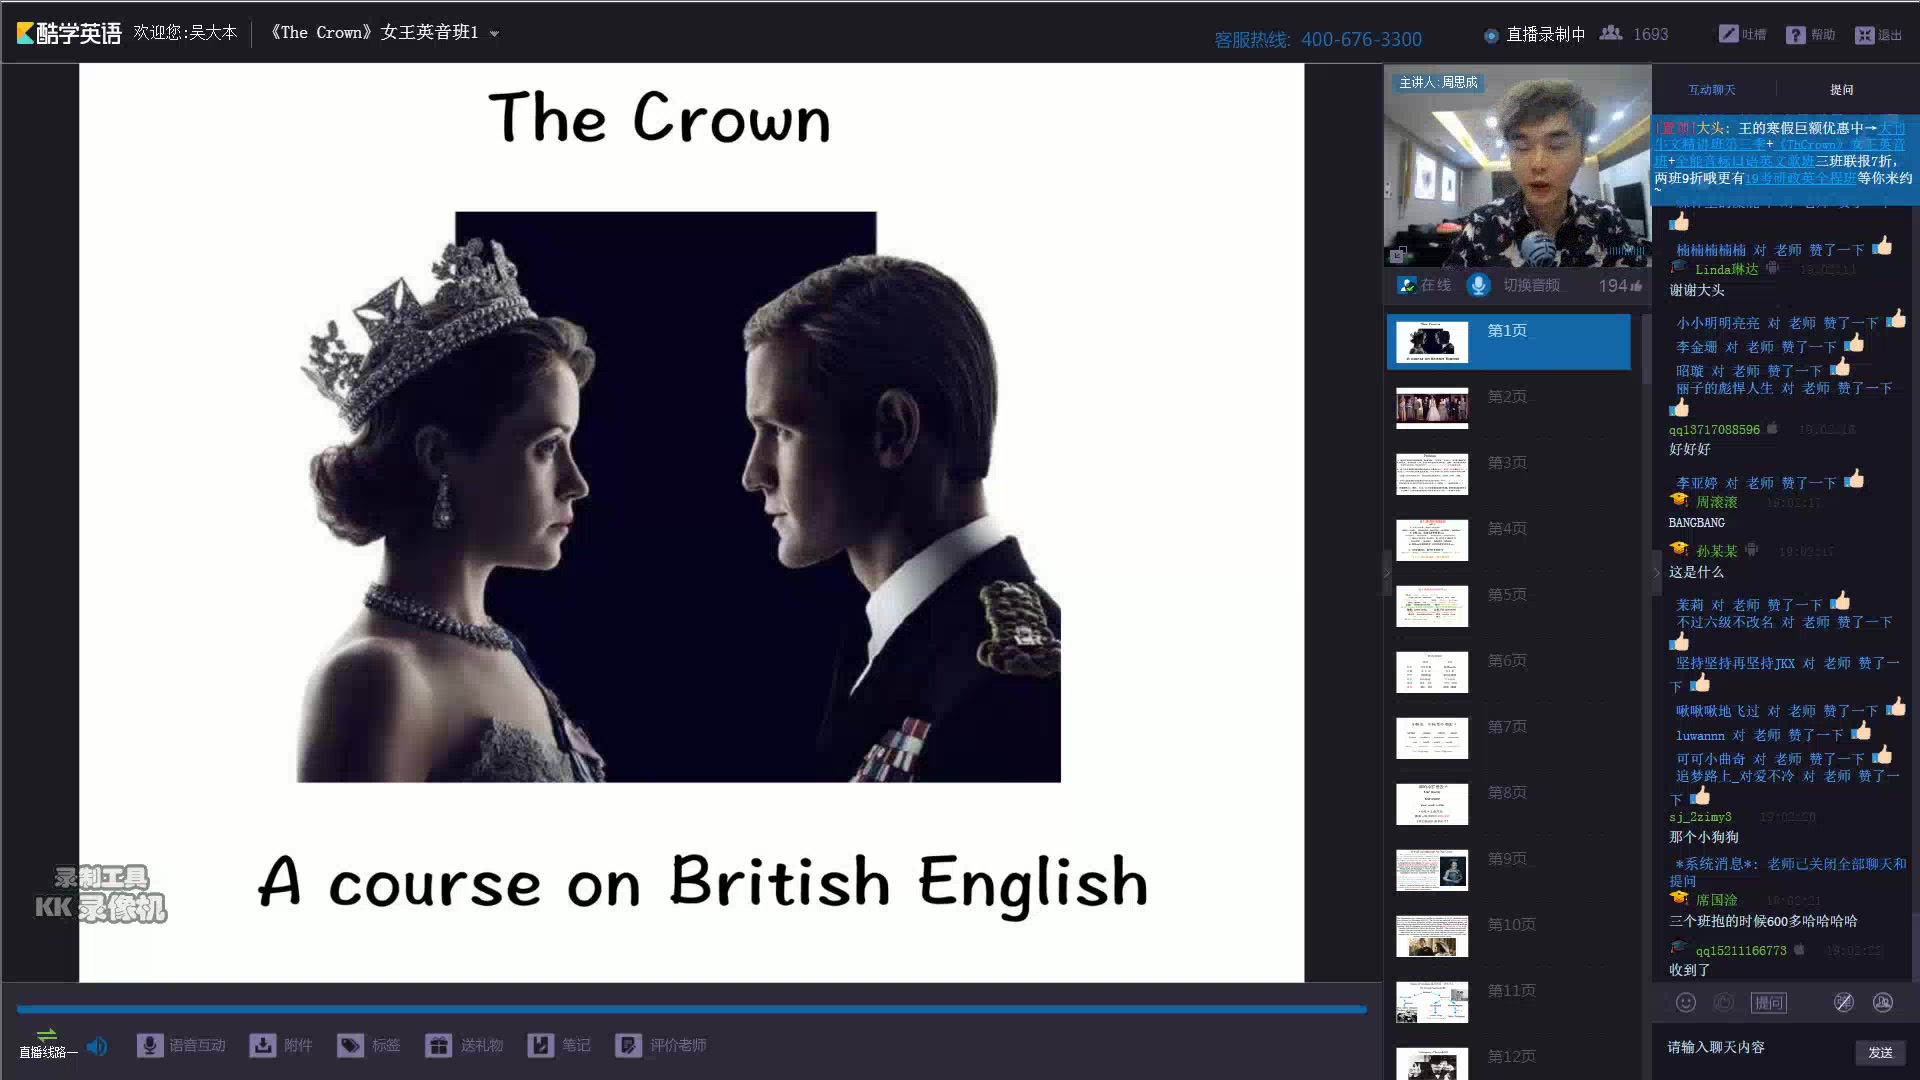The image size is (1920, 1080).
Task: Open 帮助 help in top bar
Action: pyautogui.click(x=1811, y=34)
